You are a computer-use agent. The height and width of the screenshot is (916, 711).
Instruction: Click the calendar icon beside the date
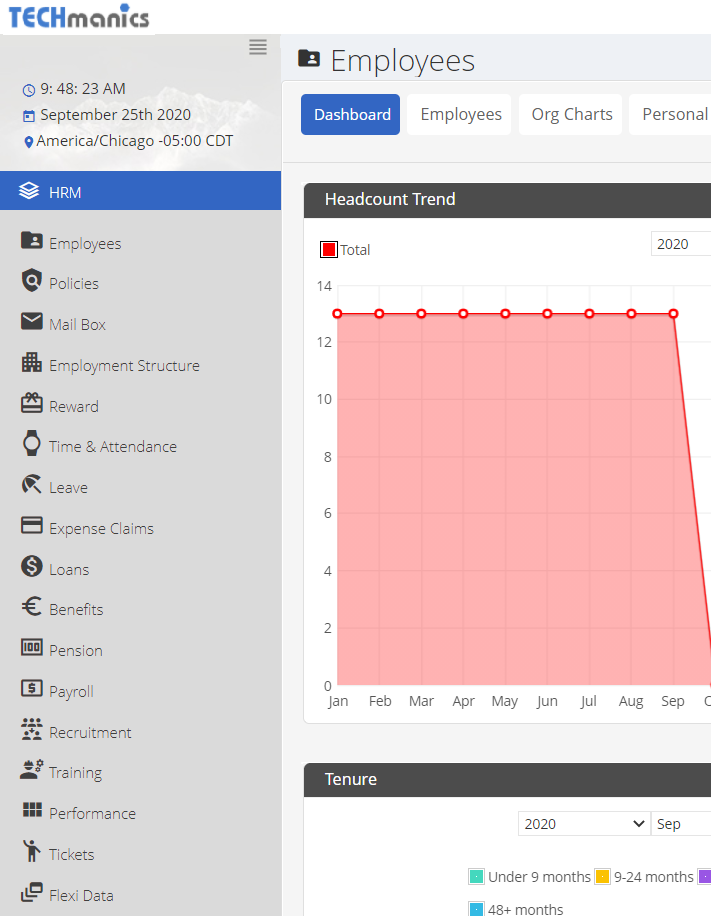[29, 116]
